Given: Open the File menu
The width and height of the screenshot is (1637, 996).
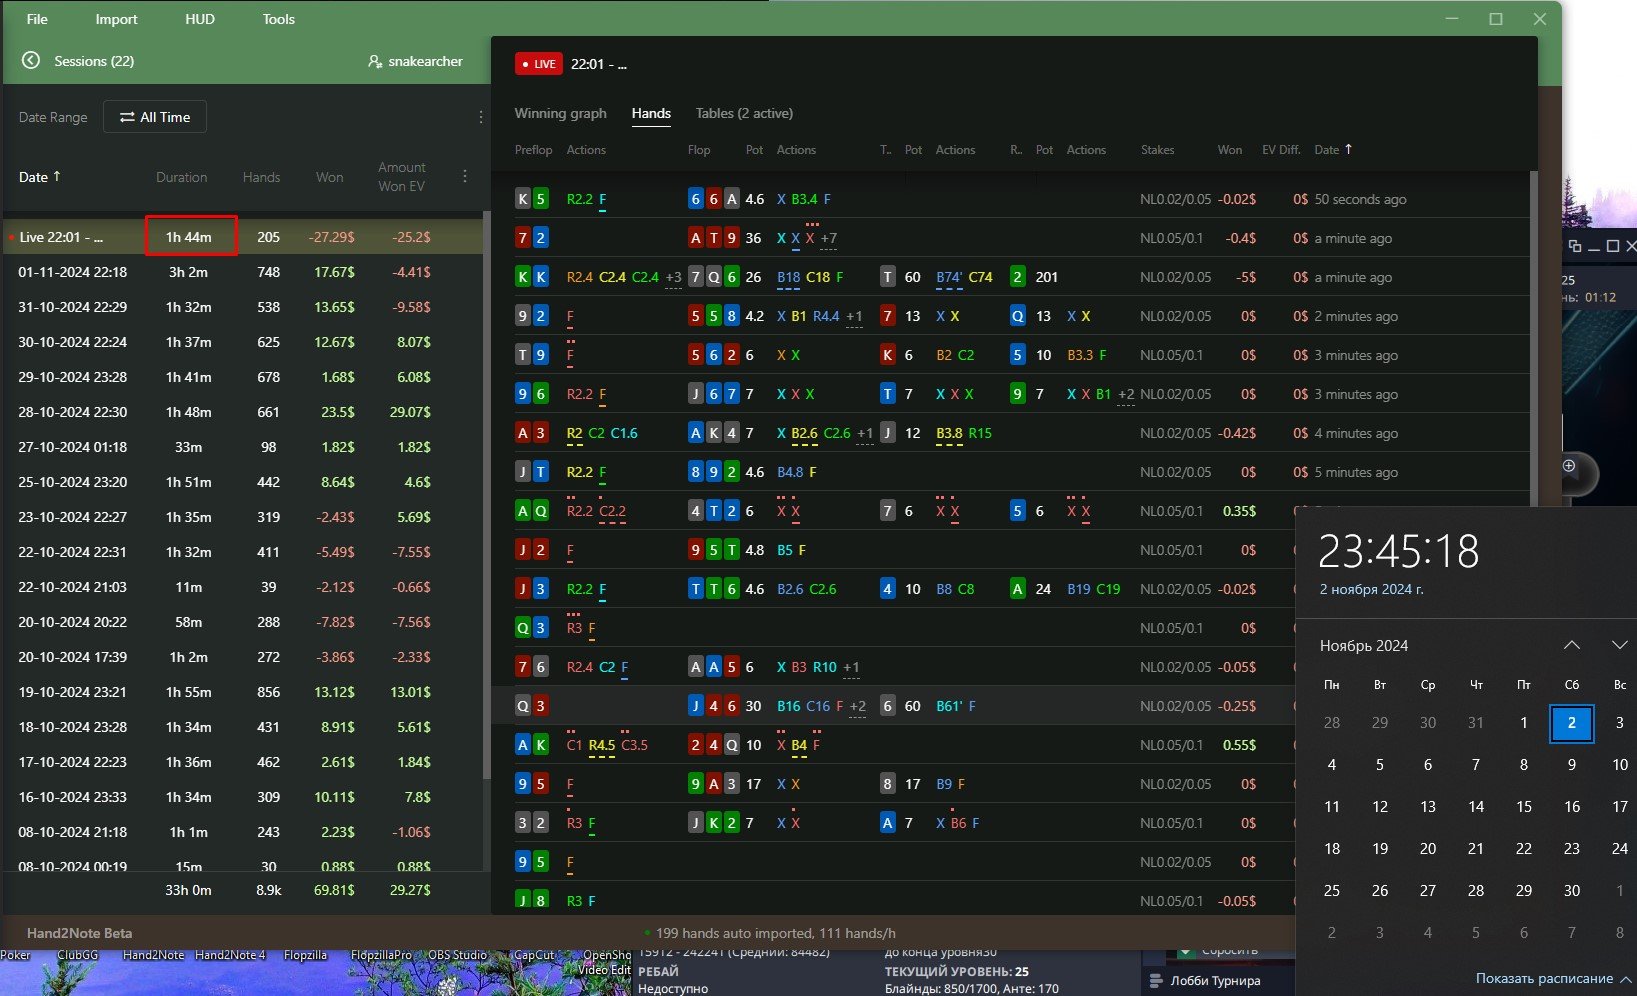Looking at the screenshot, I should pos(37,19).
